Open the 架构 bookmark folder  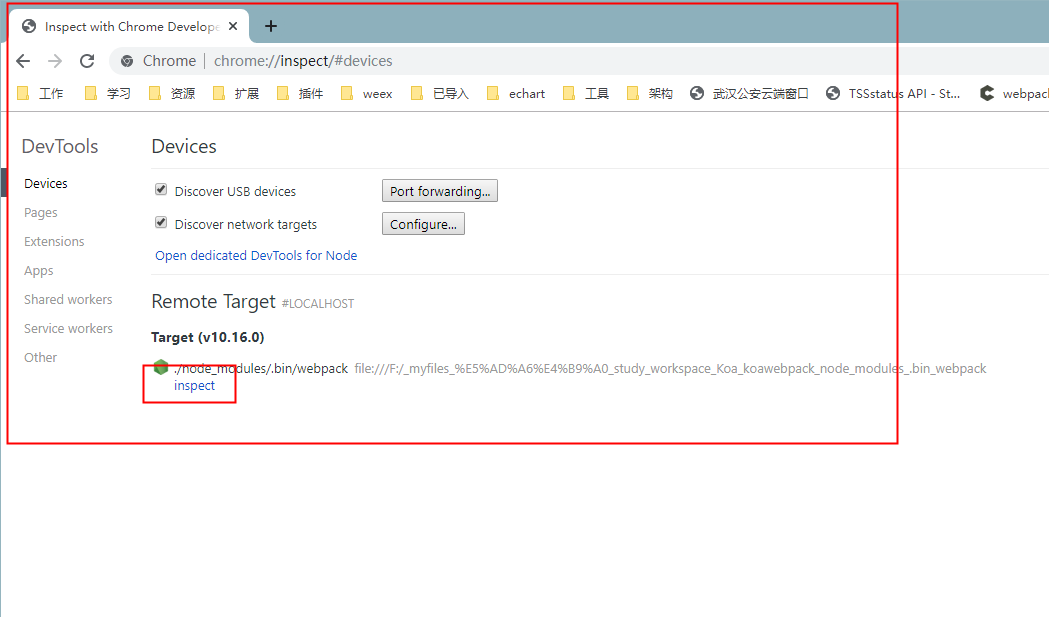pyautogui.click(x=650, y=94)
